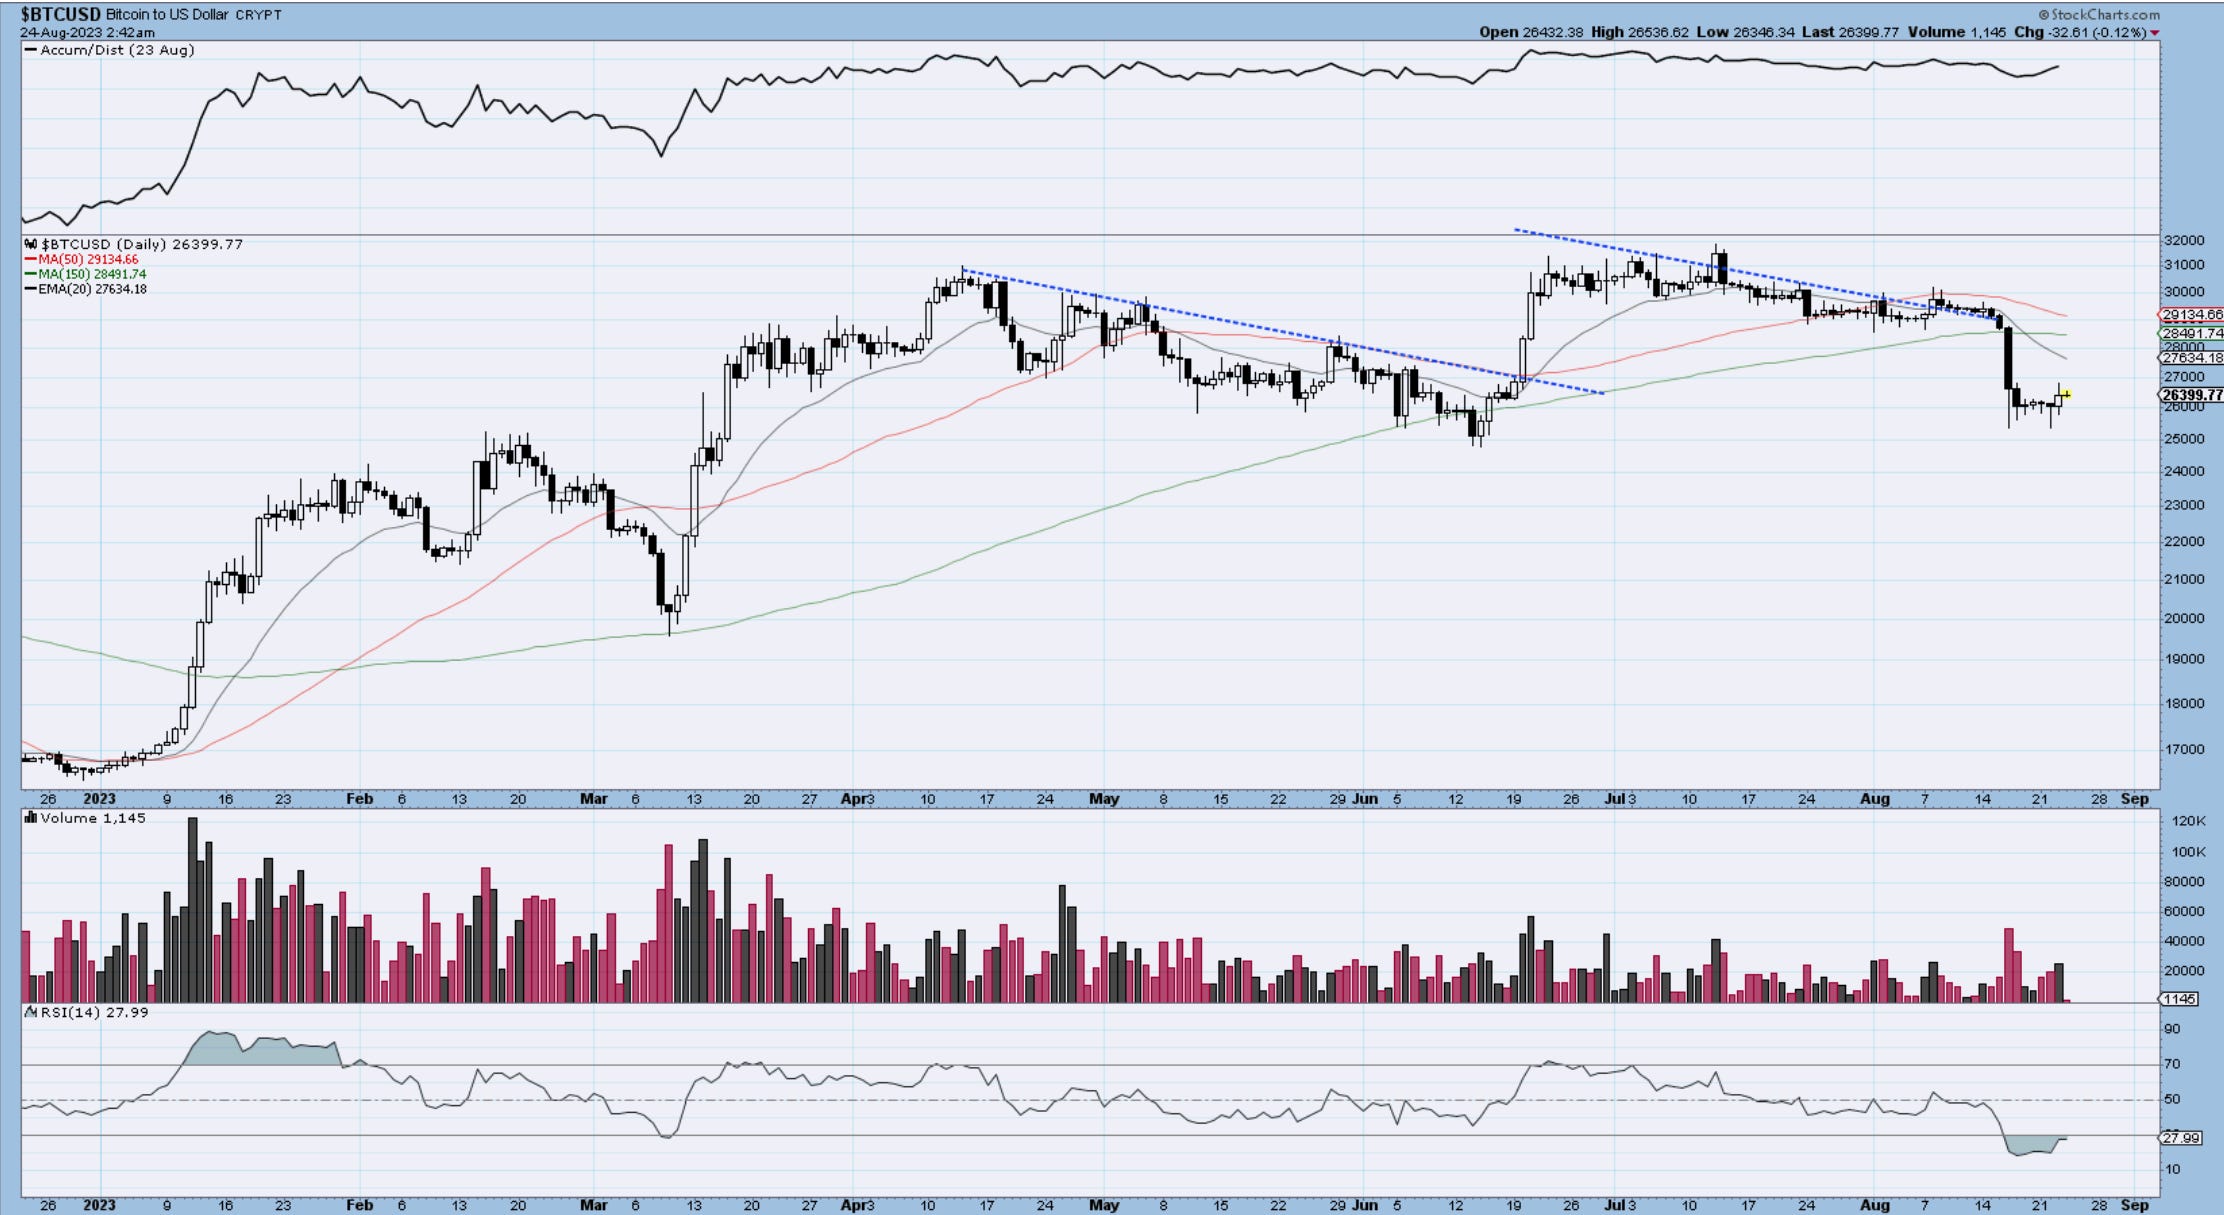Viewport: 2224px width, 1215px height.
Task: Click the StockCharts.com watermark link
Action: (x=2098, y=15)
